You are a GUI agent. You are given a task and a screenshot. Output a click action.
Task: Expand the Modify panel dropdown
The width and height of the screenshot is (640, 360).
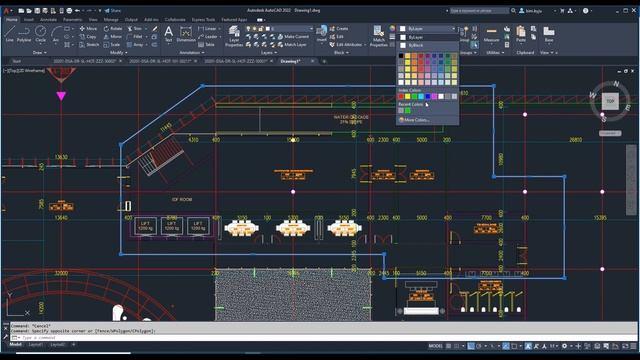point(119,53)
